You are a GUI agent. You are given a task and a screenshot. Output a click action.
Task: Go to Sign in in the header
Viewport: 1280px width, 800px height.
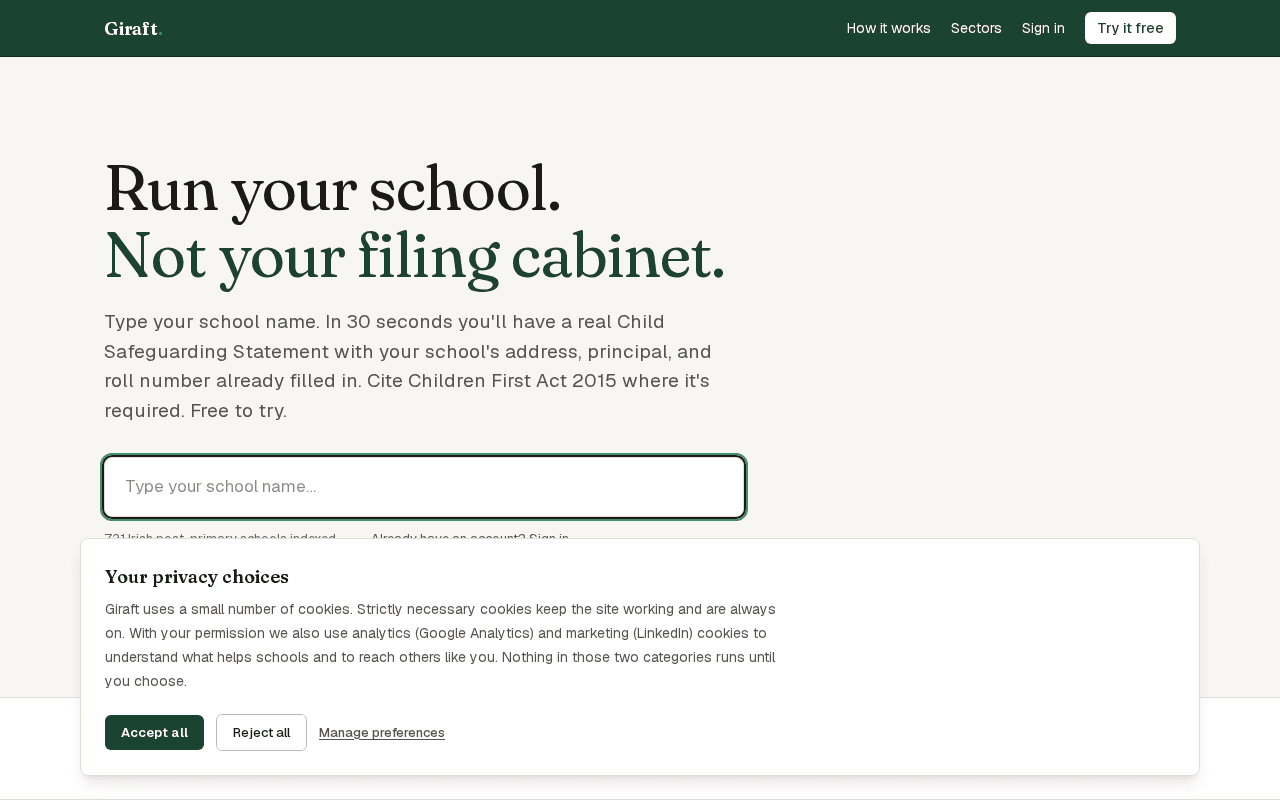tap(1043, 28)
